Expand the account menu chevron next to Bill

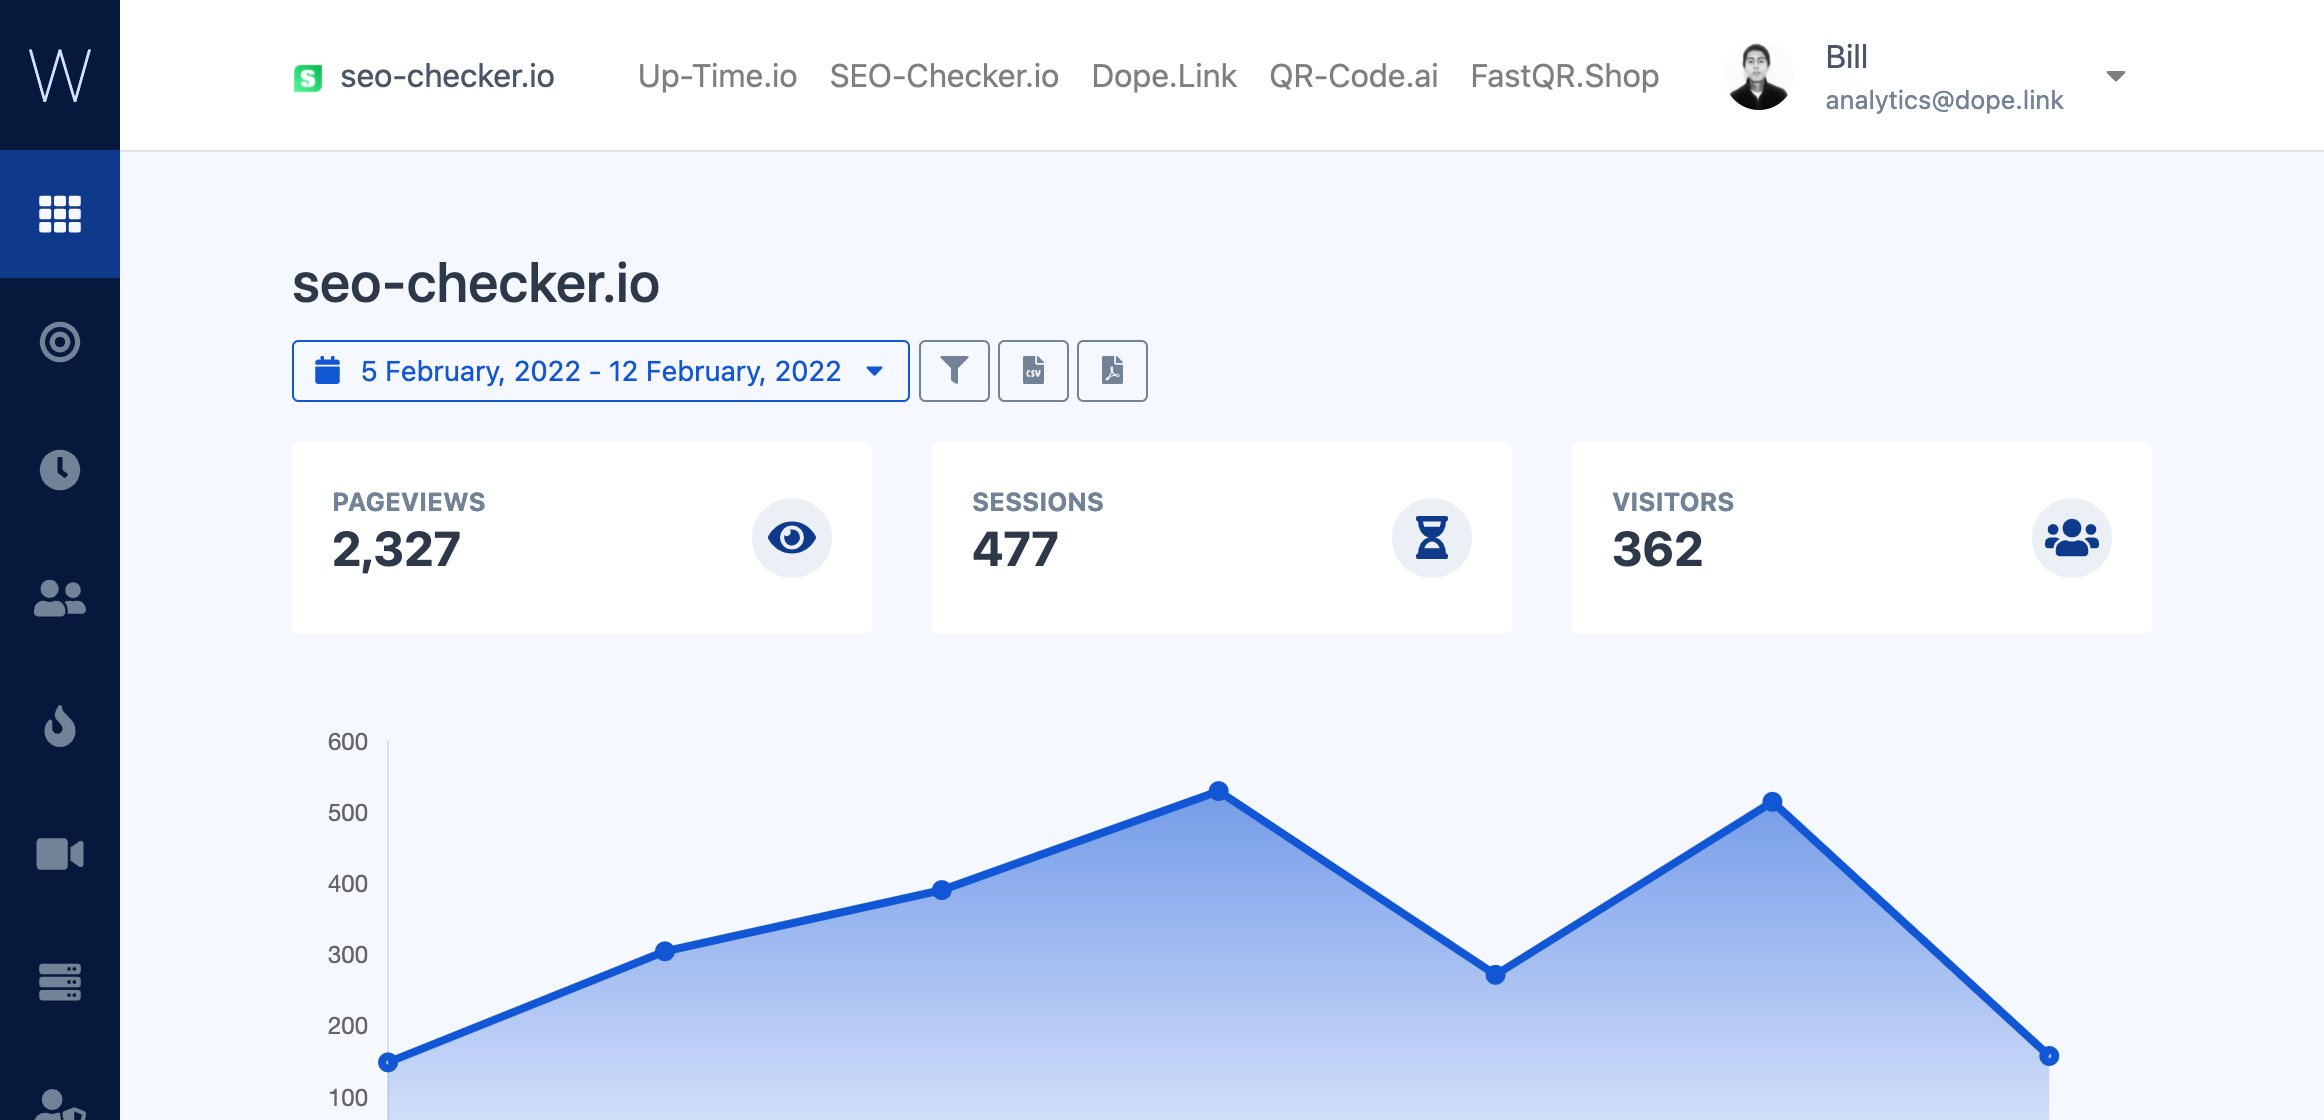(2116, 76)
